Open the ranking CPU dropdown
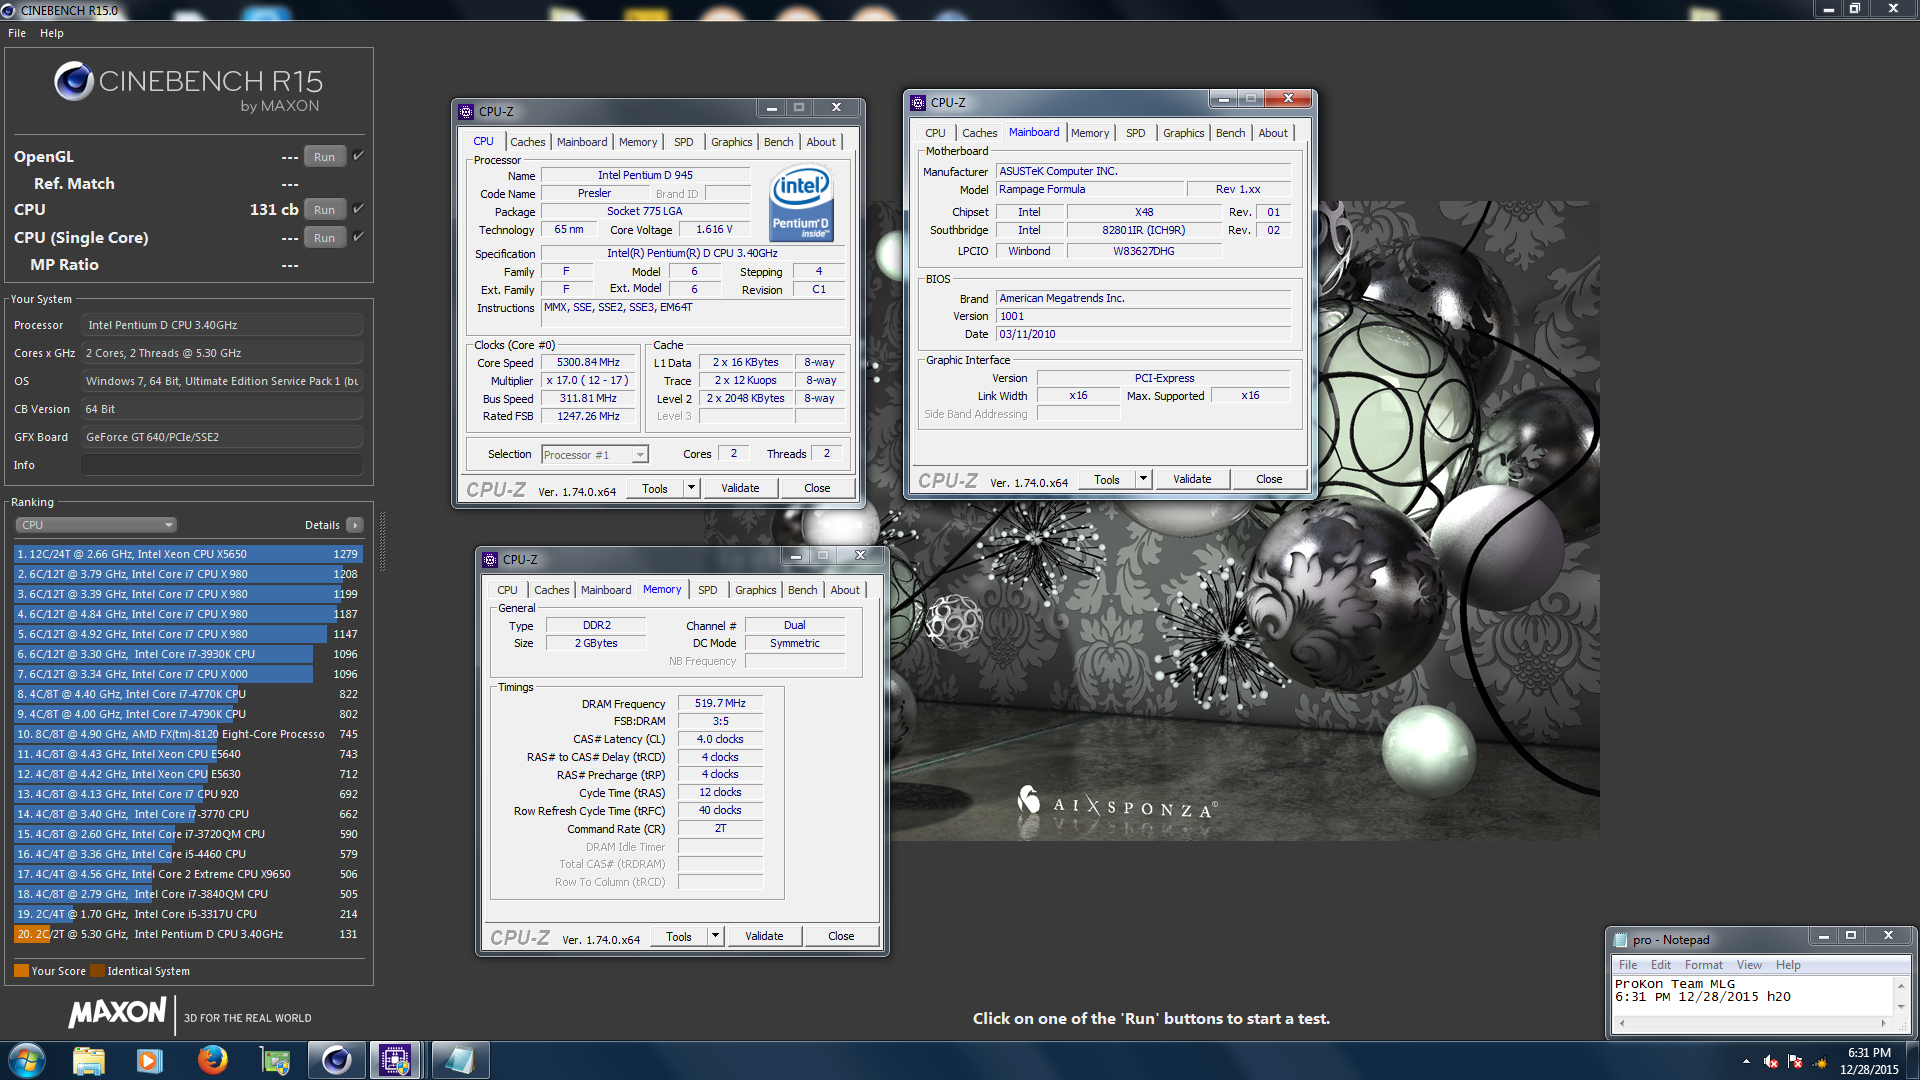 coord(96,525)
